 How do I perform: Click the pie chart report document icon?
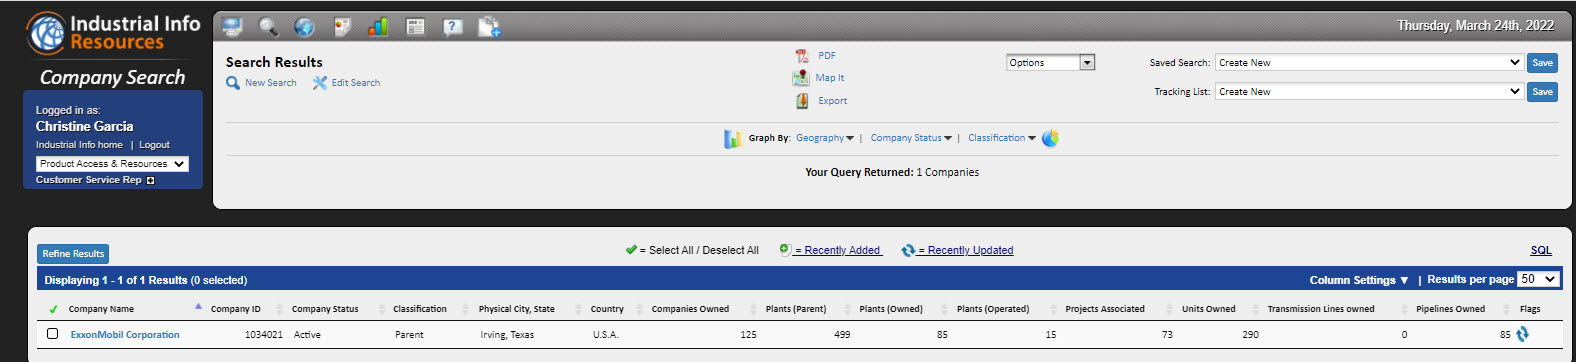point(342,27)
